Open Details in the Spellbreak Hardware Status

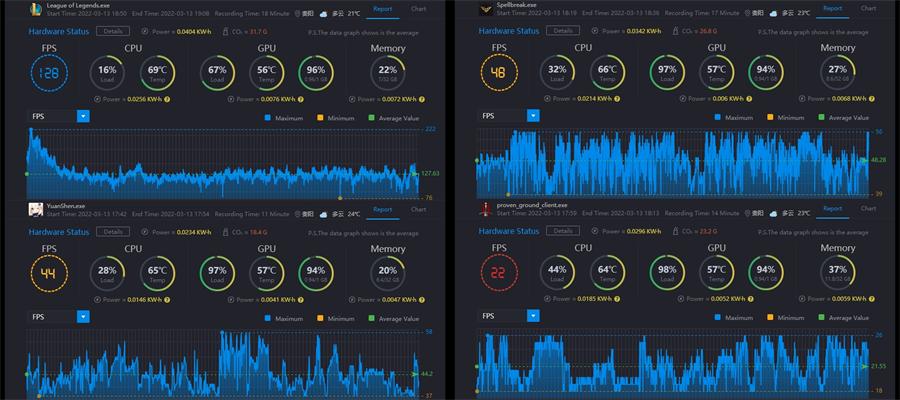pos(562,31)
